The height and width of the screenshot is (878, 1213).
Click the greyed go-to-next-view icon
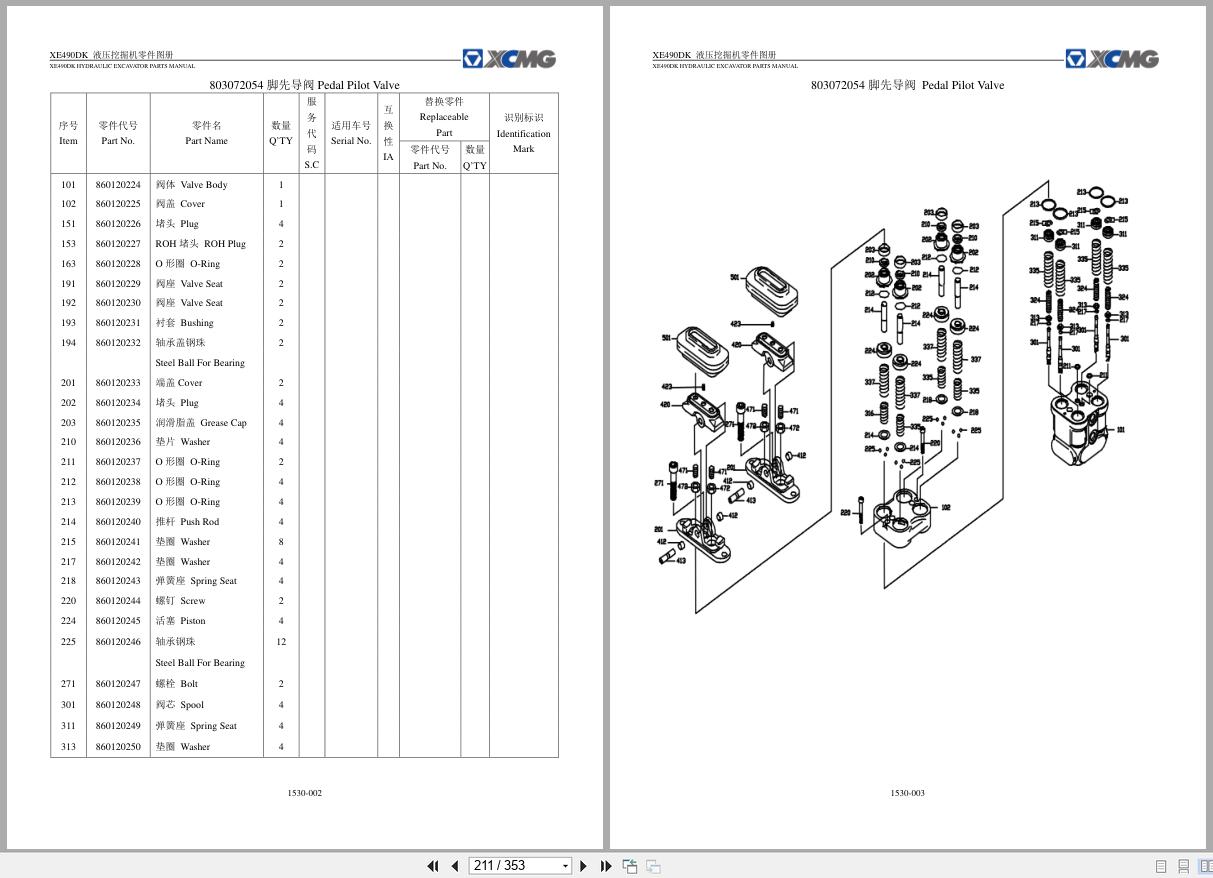tap(653, 866)
